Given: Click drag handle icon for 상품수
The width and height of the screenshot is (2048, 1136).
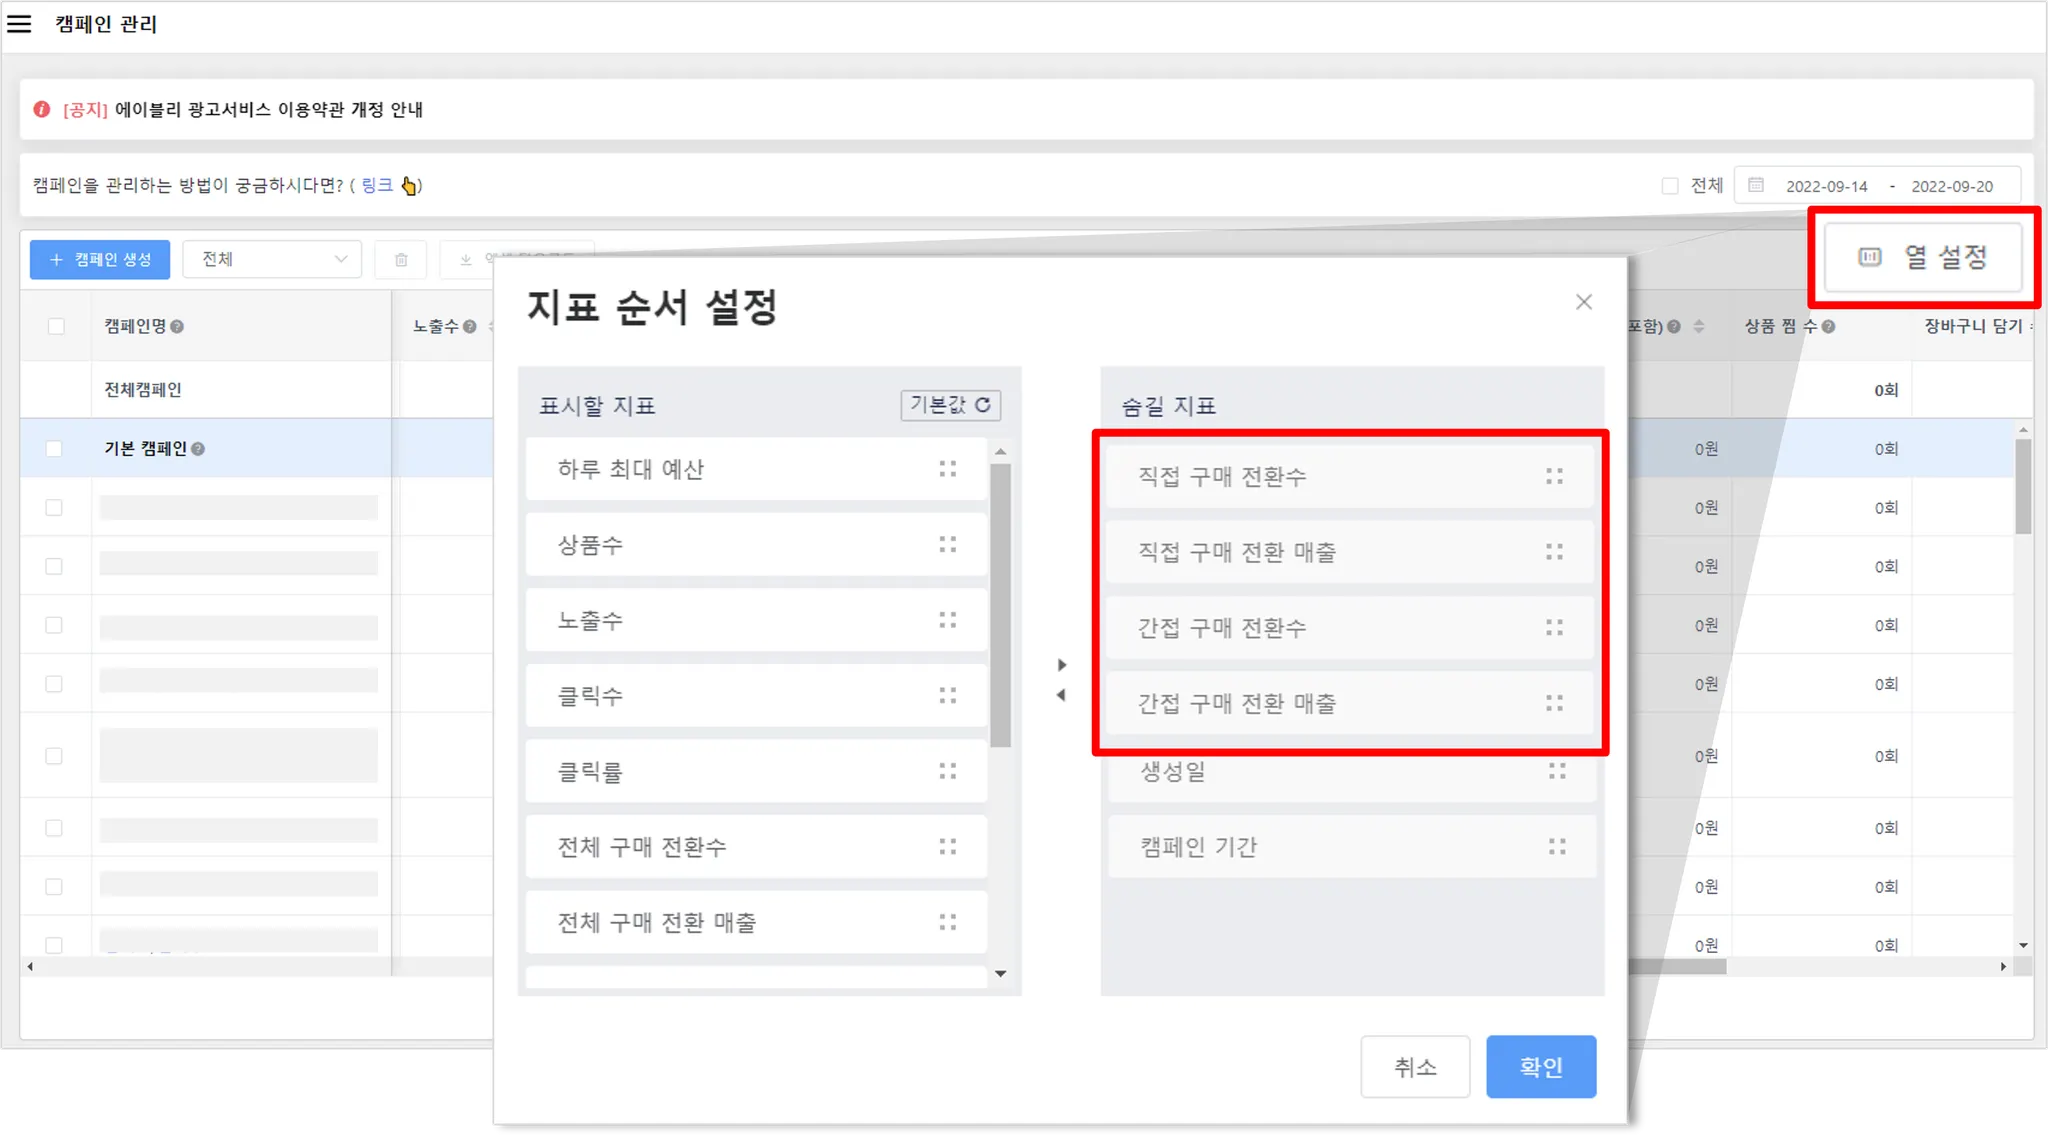Looking at the screenshot, I should point(947,545).
